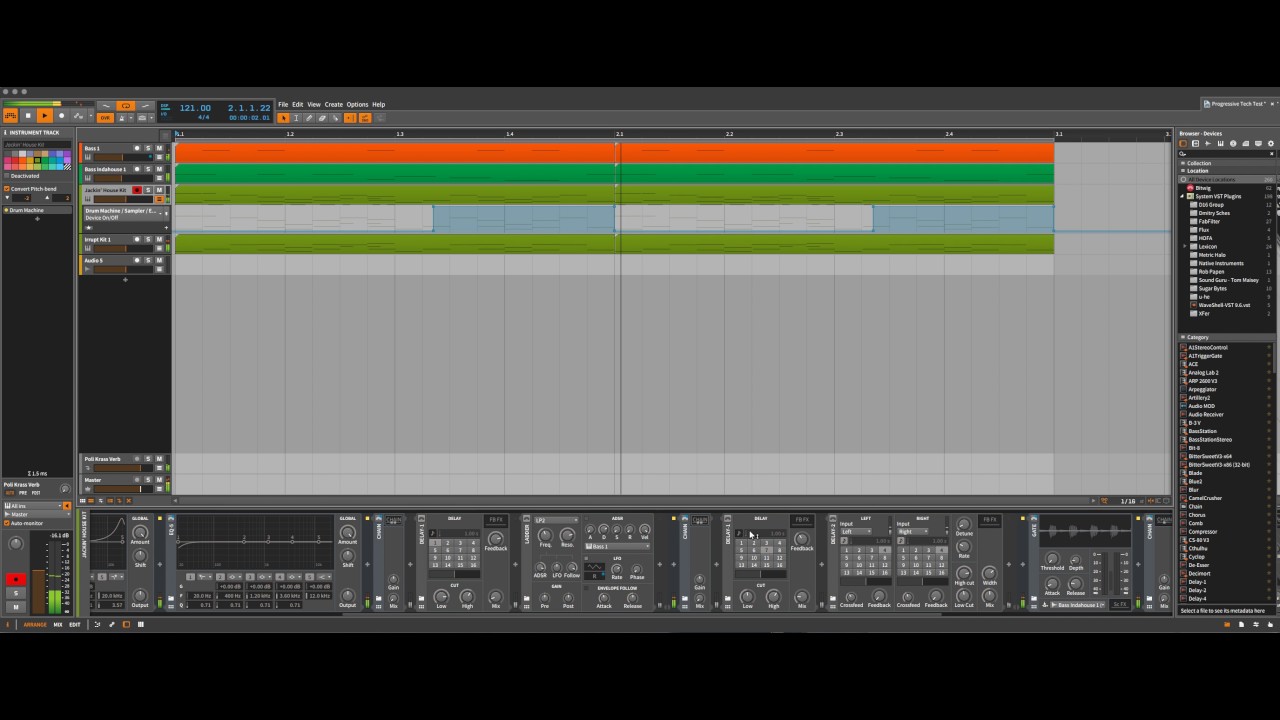Open the Create menu

(x=333, y=104)
